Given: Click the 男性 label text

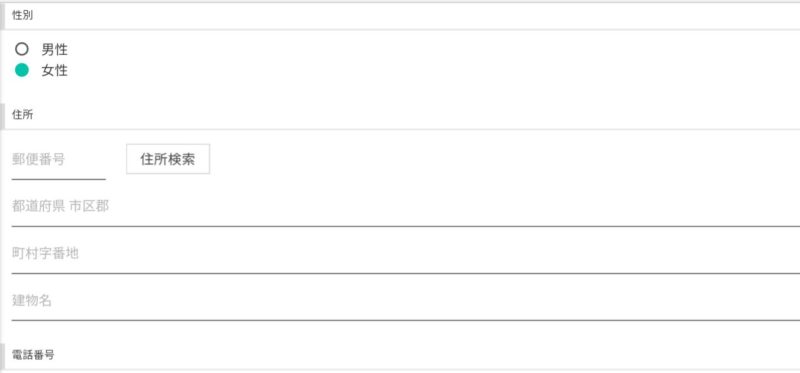Looking at the screenshot, I should [x=55, y=49].
